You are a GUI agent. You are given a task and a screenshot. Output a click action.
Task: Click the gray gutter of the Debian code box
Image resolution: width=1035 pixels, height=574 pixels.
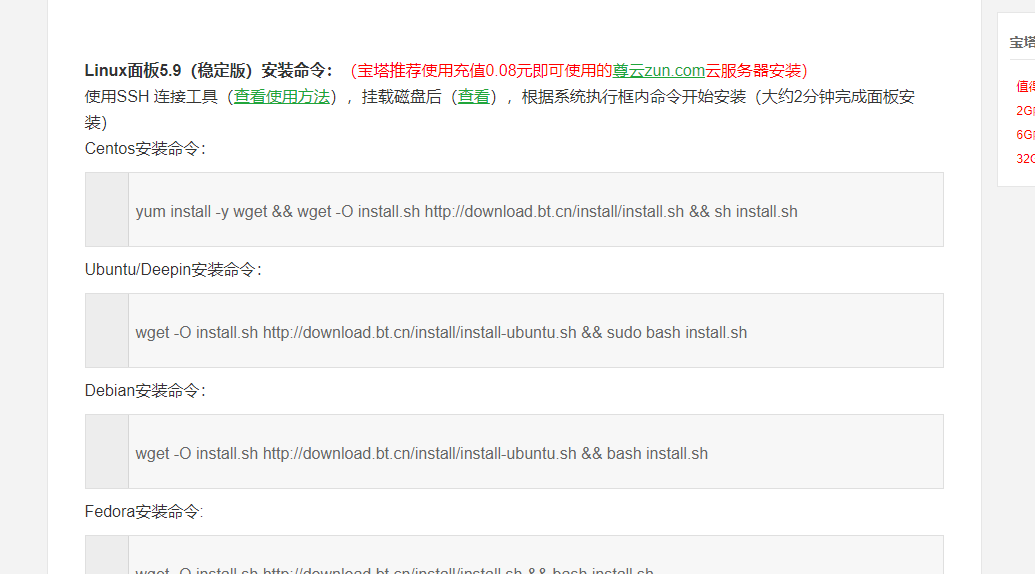coord(107,452)
